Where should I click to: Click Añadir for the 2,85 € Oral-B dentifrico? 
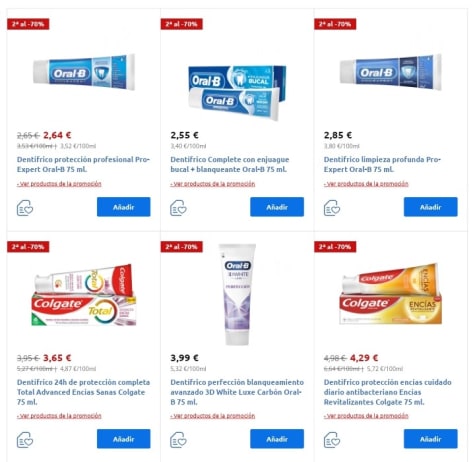pos(431,207)
